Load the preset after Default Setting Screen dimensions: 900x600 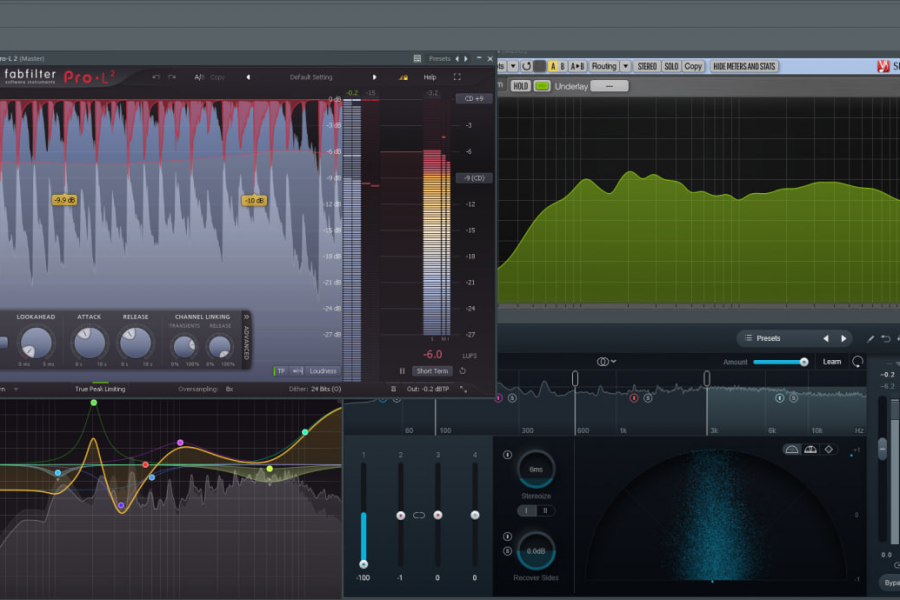tap(374, 77)
